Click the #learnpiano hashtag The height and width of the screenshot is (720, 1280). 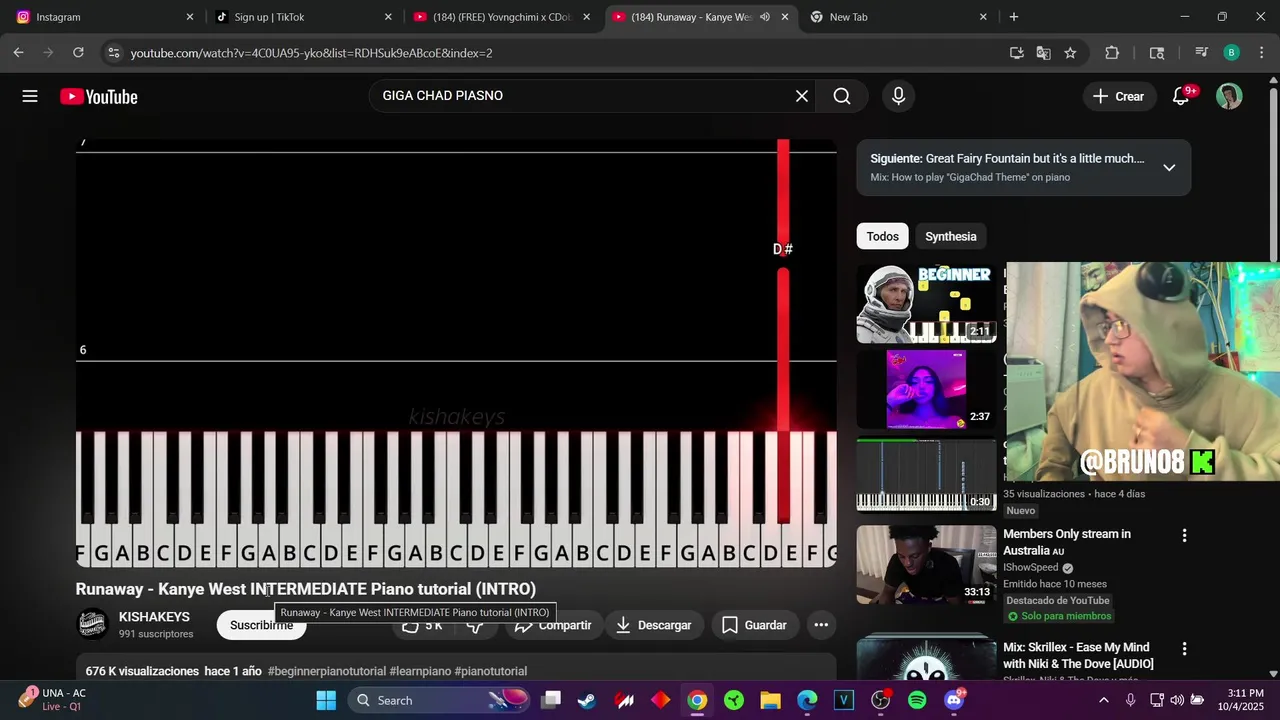[x=420, y=671]
